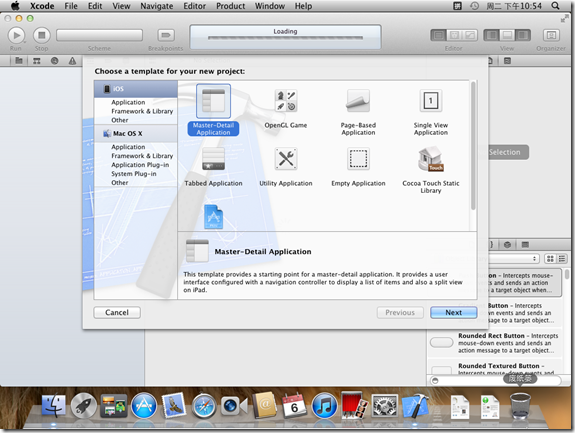Choose the Single View Application template
The image size is (575, 433).
431,112
